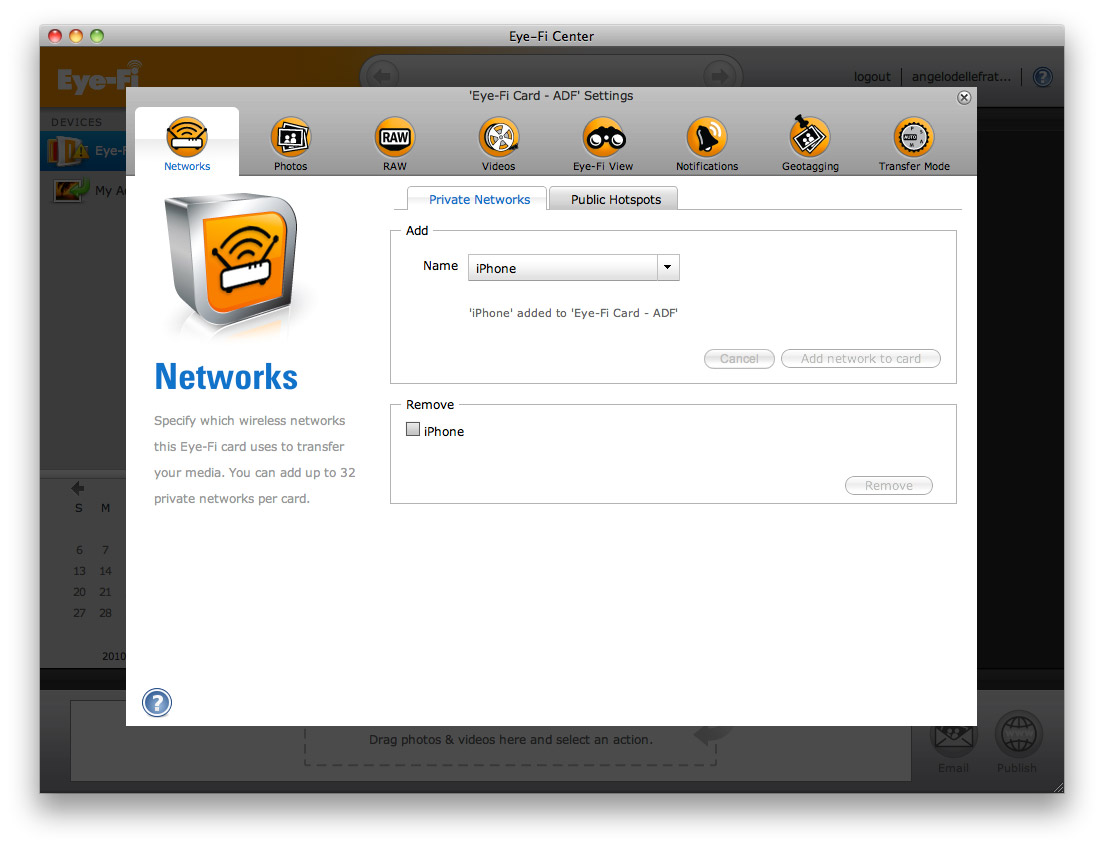This screenshot has height=848, width=1104.
Task: Click the large Networks router graphic
Action: tap(231, 261)
